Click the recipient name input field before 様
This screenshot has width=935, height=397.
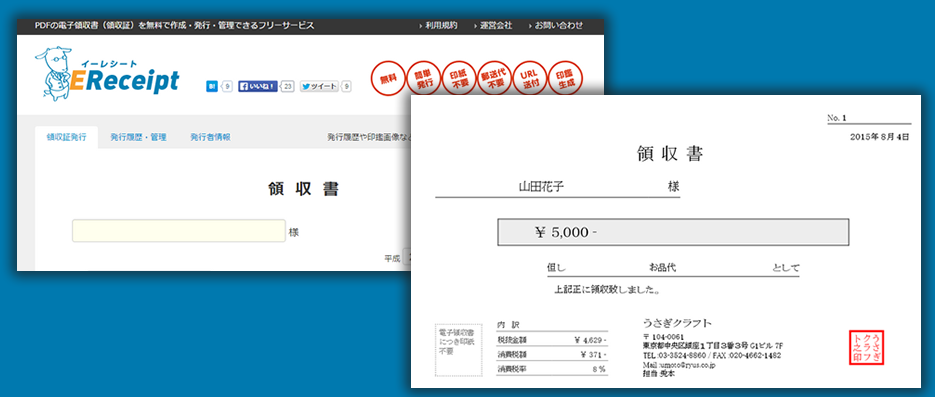pyautogui.click(x=179, y=231)
